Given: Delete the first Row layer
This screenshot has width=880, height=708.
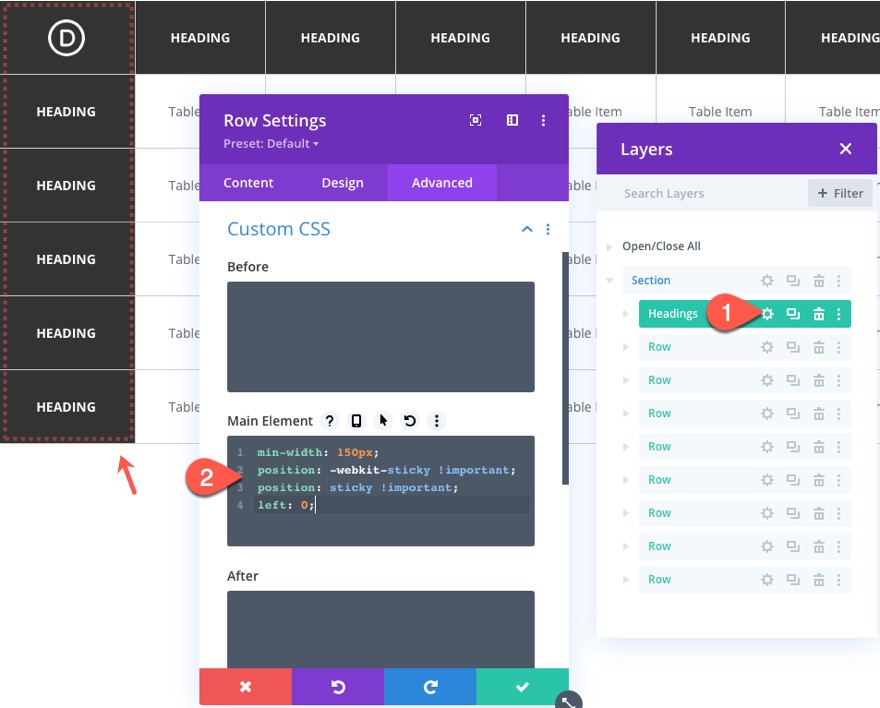Looking at the screenshot, I should (819, 347).
